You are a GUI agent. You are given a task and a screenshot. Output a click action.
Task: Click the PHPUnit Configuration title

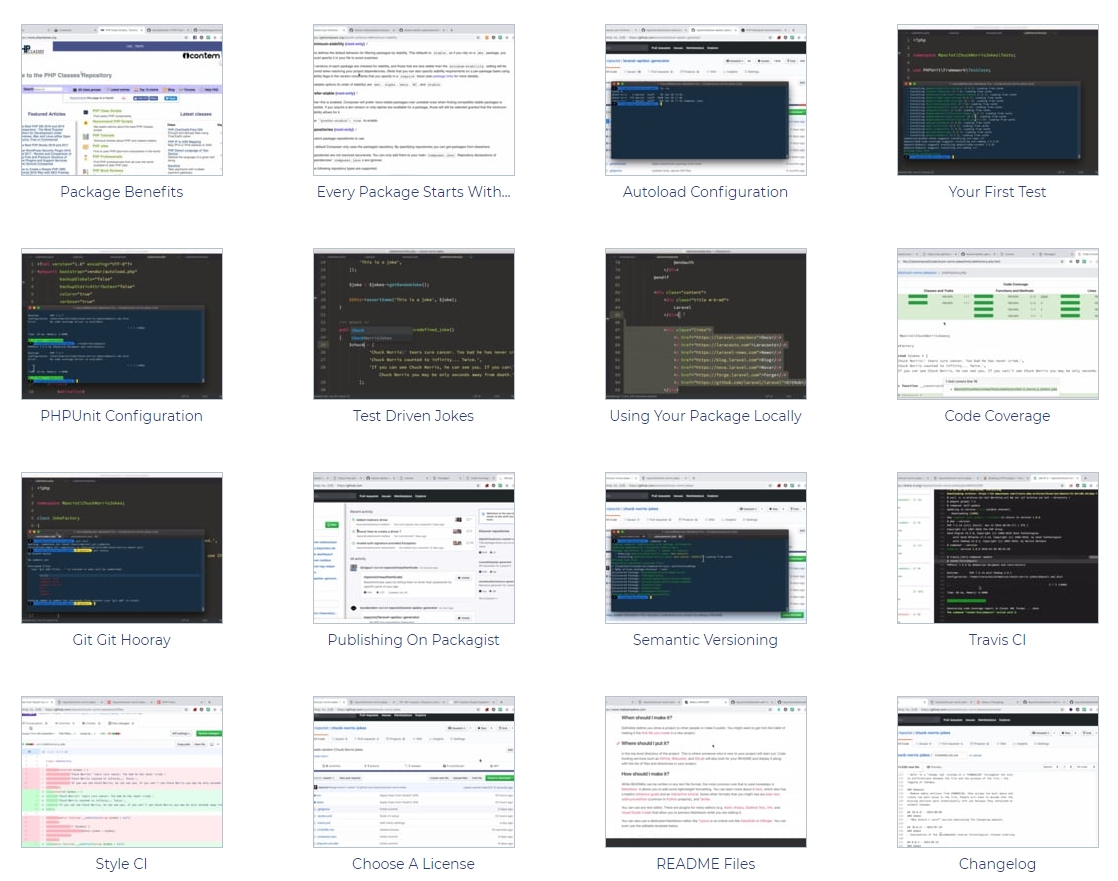coord(122,416)
